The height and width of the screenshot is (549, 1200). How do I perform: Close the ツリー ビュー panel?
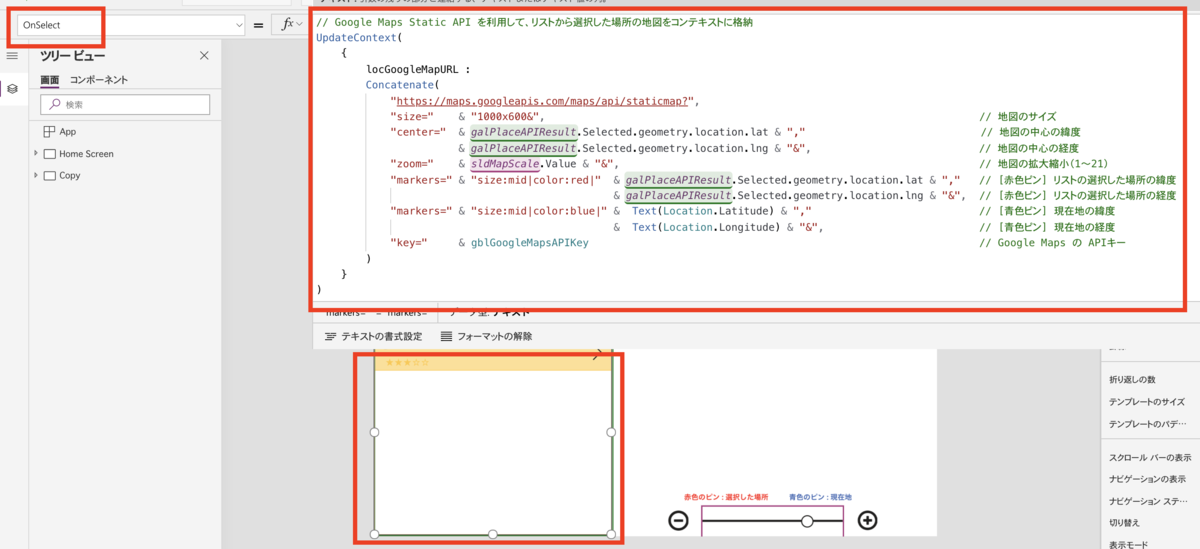tap(204, 56)
